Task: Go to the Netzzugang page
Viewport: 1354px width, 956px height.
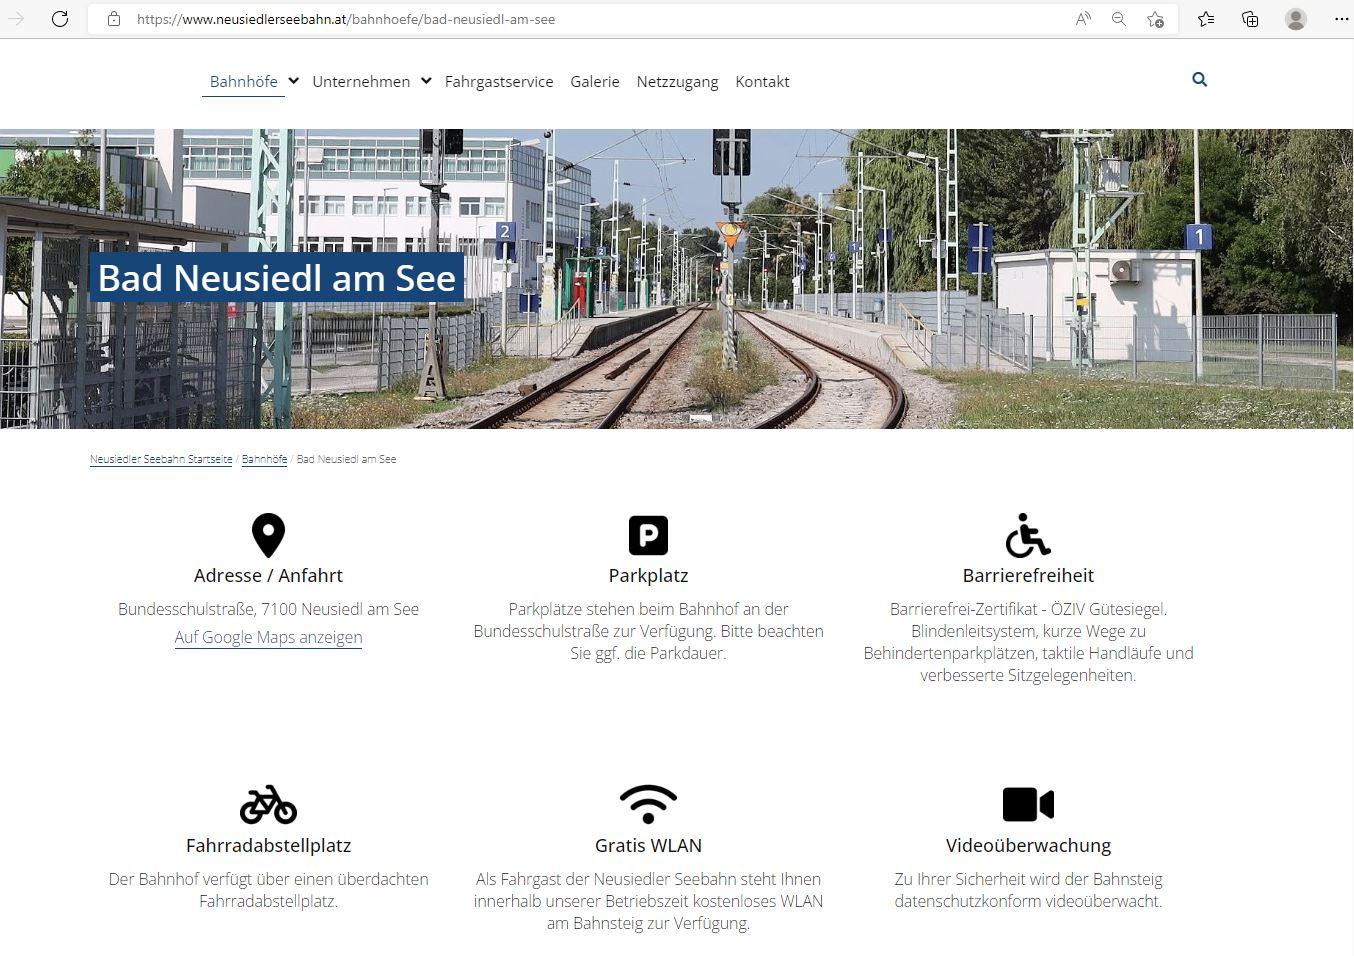Action: 677,82
